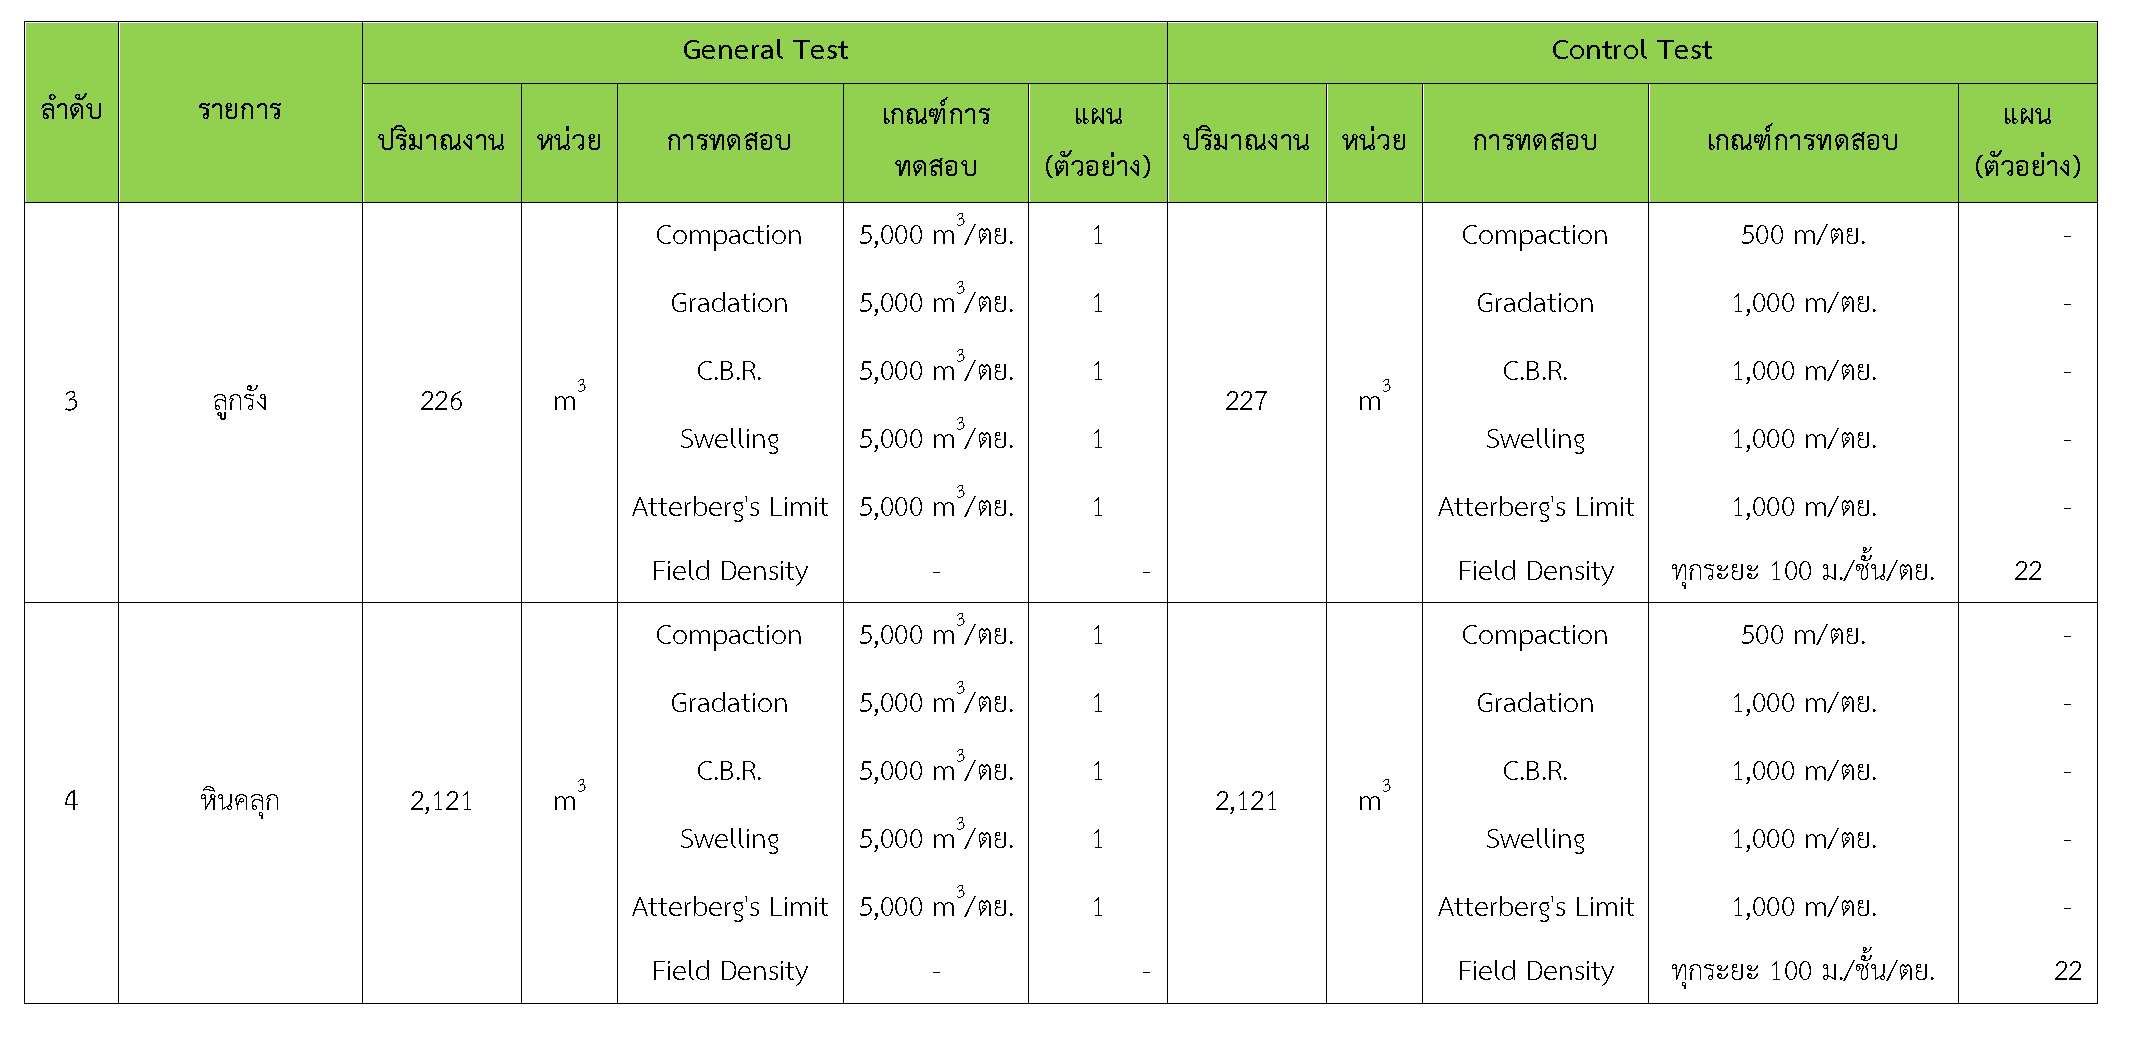Image resolution: width=2138 pixels, height=1043 pixels.
Task: Select the quantity cell showing 227
Action: coord(1246,401)
